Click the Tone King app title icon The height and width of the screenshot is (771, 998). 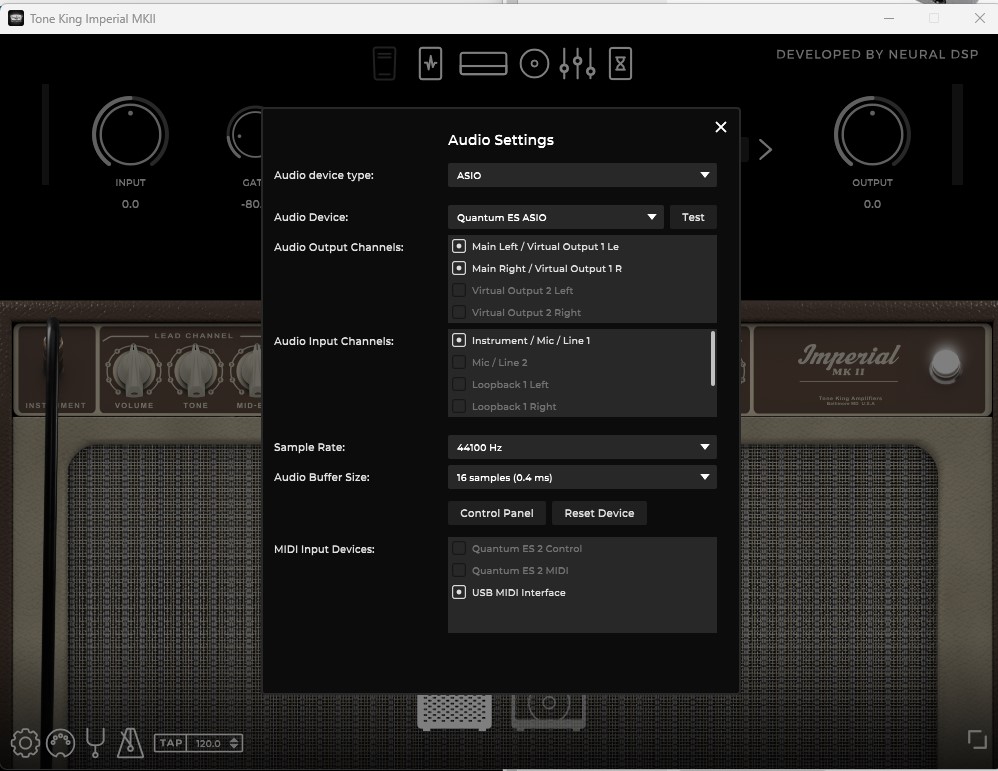[16, 18]
